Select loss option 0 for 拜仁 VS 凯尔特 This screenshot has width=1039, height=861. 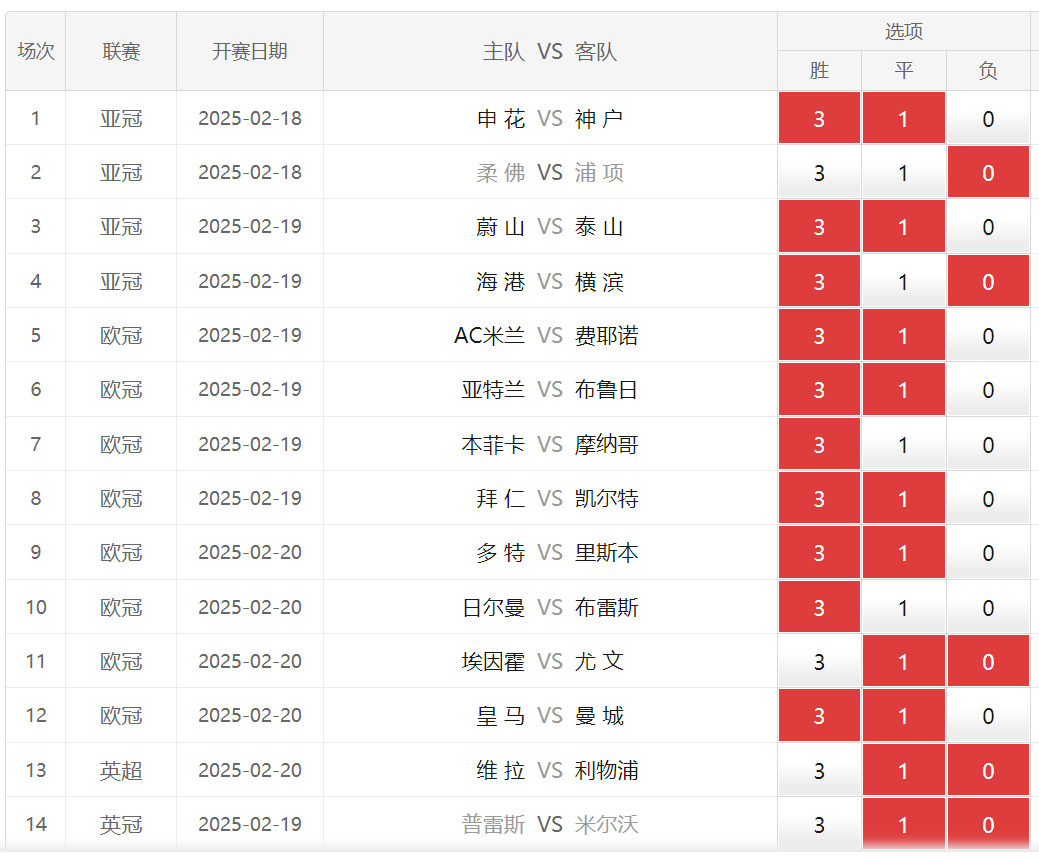988,498
